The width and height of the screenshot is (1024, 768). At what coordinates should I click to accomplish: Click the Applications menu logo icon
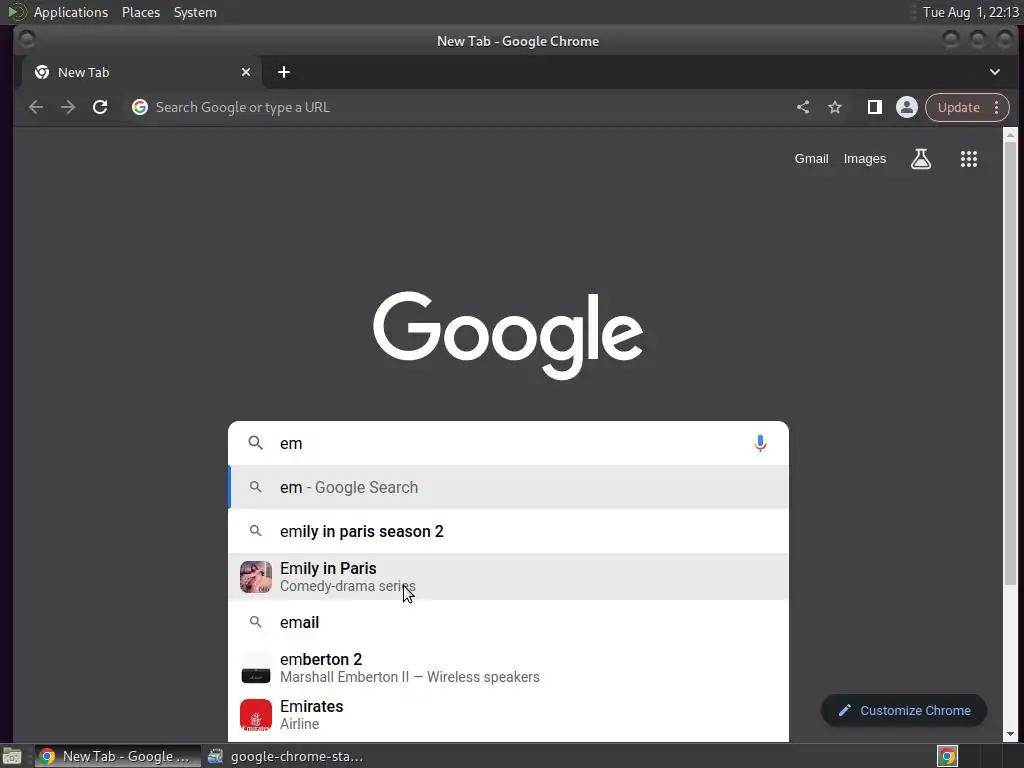coord(16,12)
